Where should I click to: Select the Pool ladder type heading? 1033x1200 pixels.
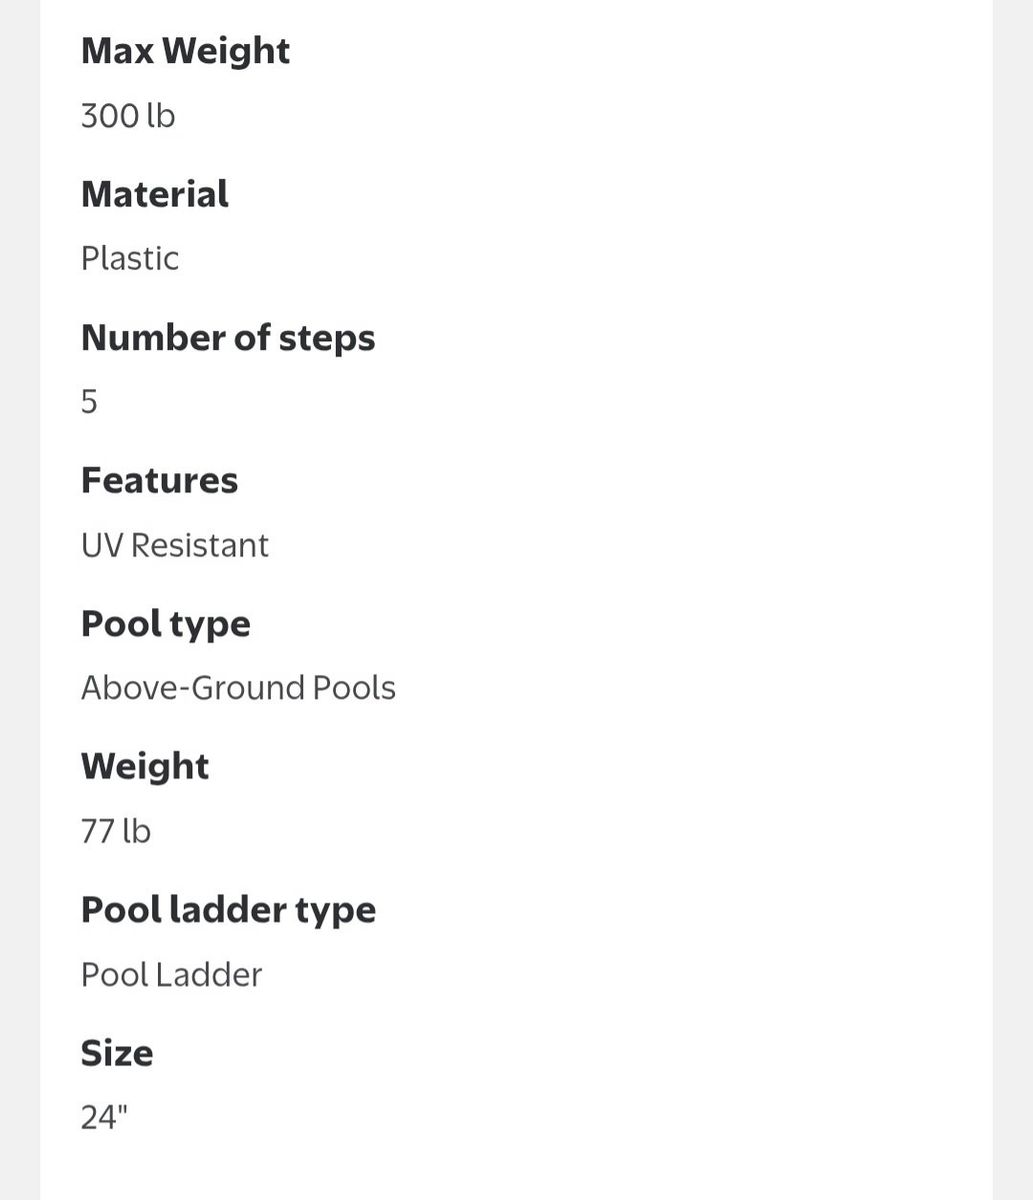228,910
